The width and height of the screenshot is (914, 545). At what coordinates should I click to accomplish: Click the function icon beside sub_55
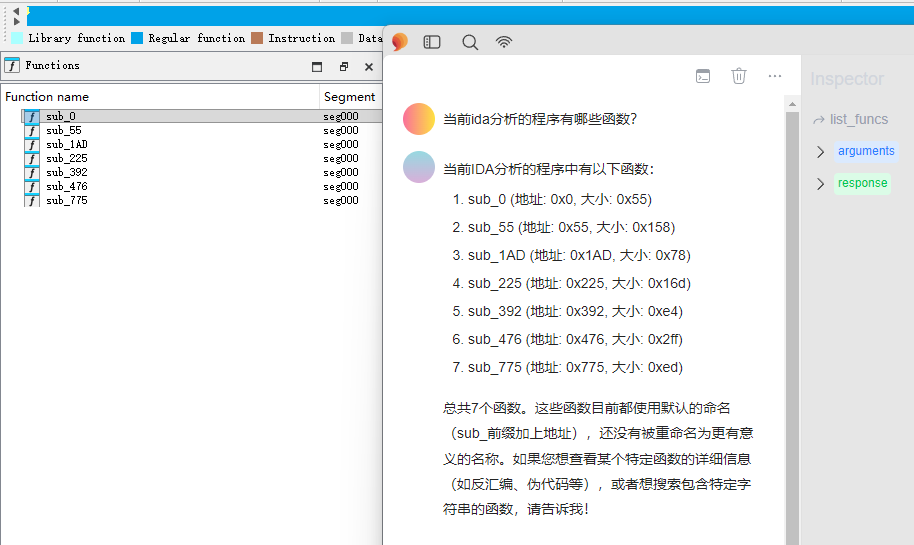point(31,131)
